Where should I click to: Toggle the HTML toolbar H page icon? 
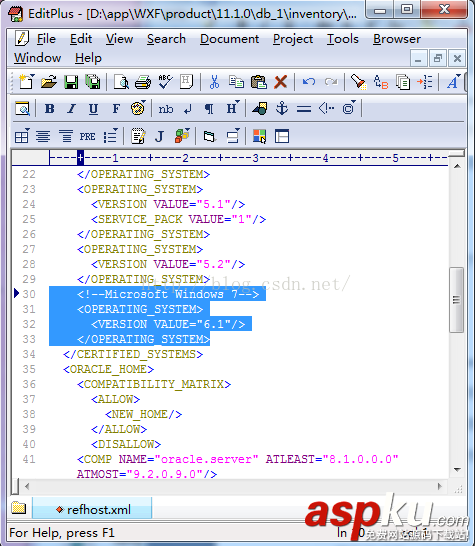187,82
